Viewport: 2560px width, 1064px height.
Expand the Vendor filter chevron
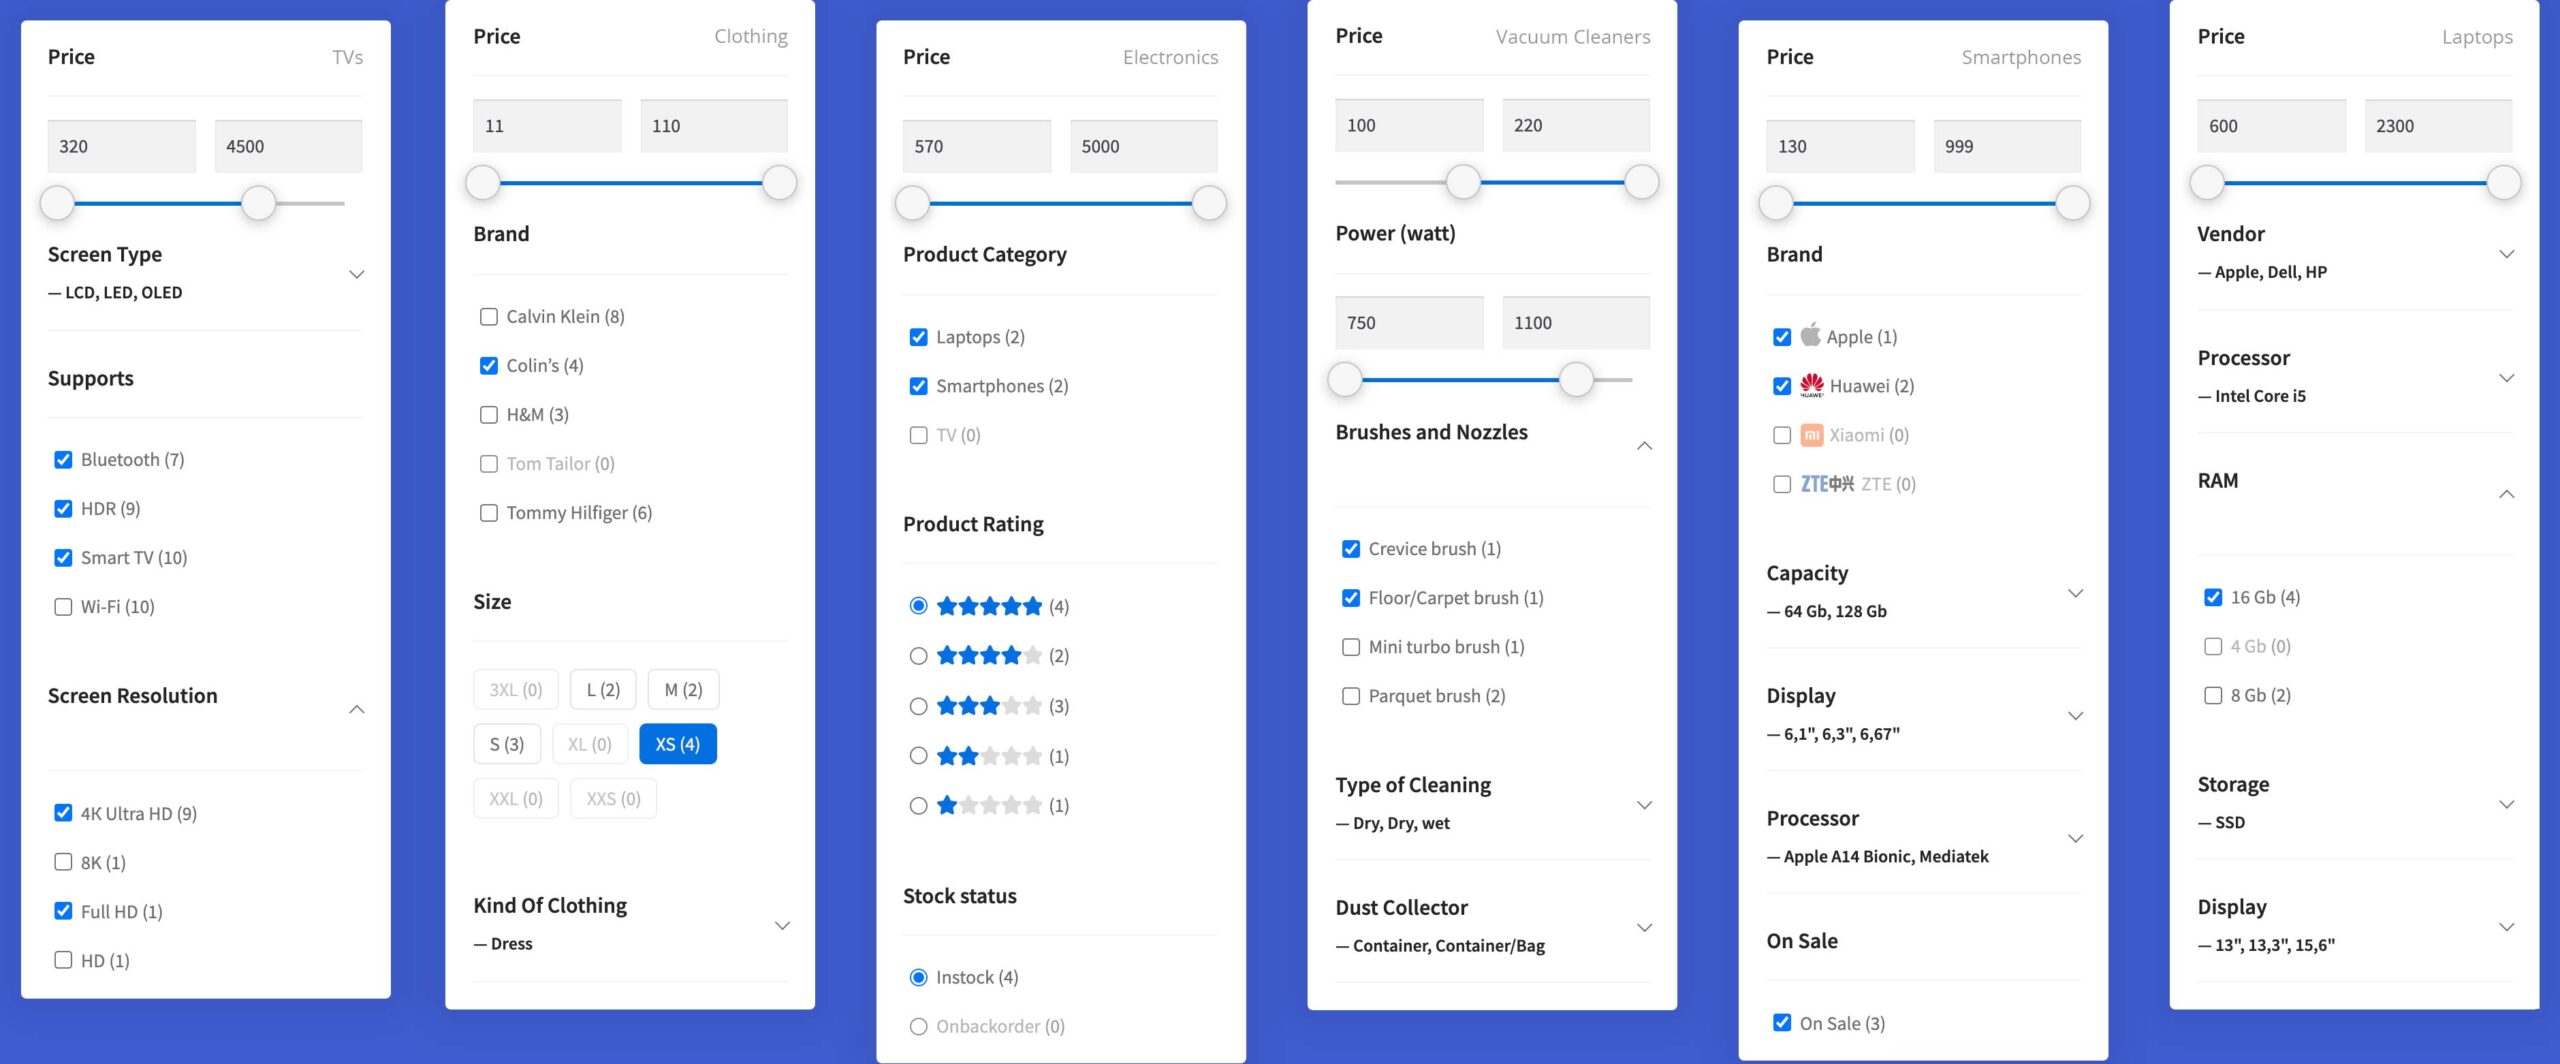click(2506, 254)
